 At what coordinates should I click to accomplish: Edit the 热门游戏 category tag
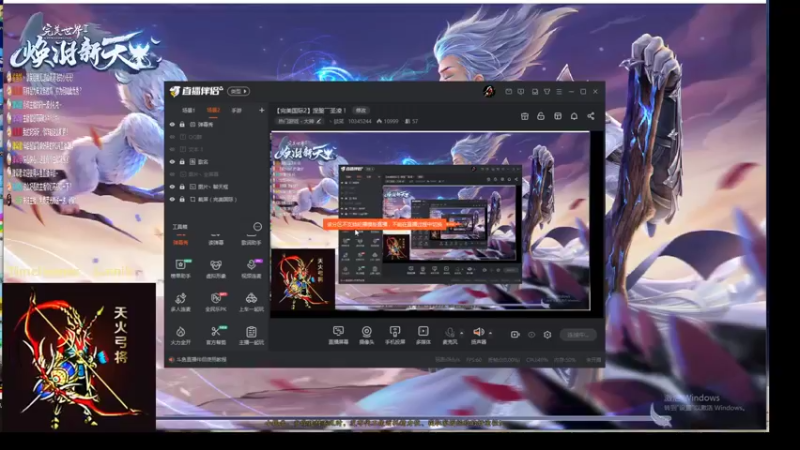pyautogui.click(x=299, y=121)
